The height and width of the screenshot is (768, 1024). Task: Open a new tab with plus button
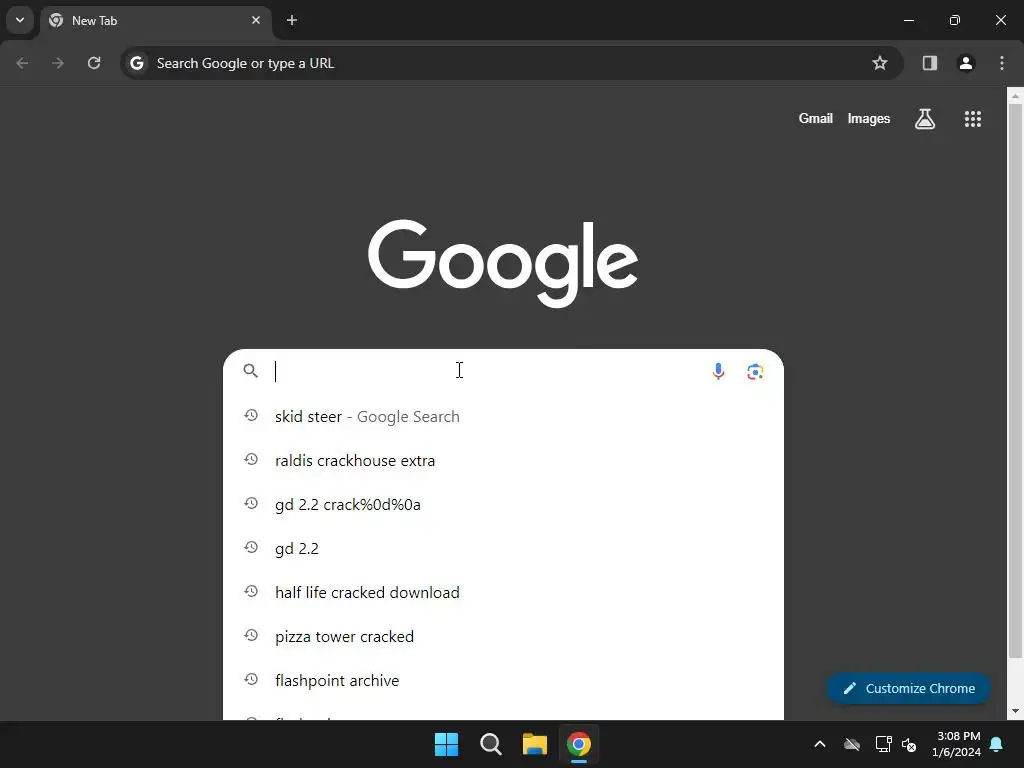(x=292, y=20)
